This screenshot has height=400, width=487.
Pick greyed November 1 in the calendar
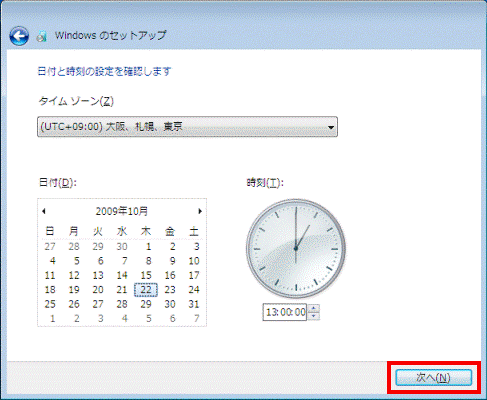pyautogui.click(x=52, y=318)
